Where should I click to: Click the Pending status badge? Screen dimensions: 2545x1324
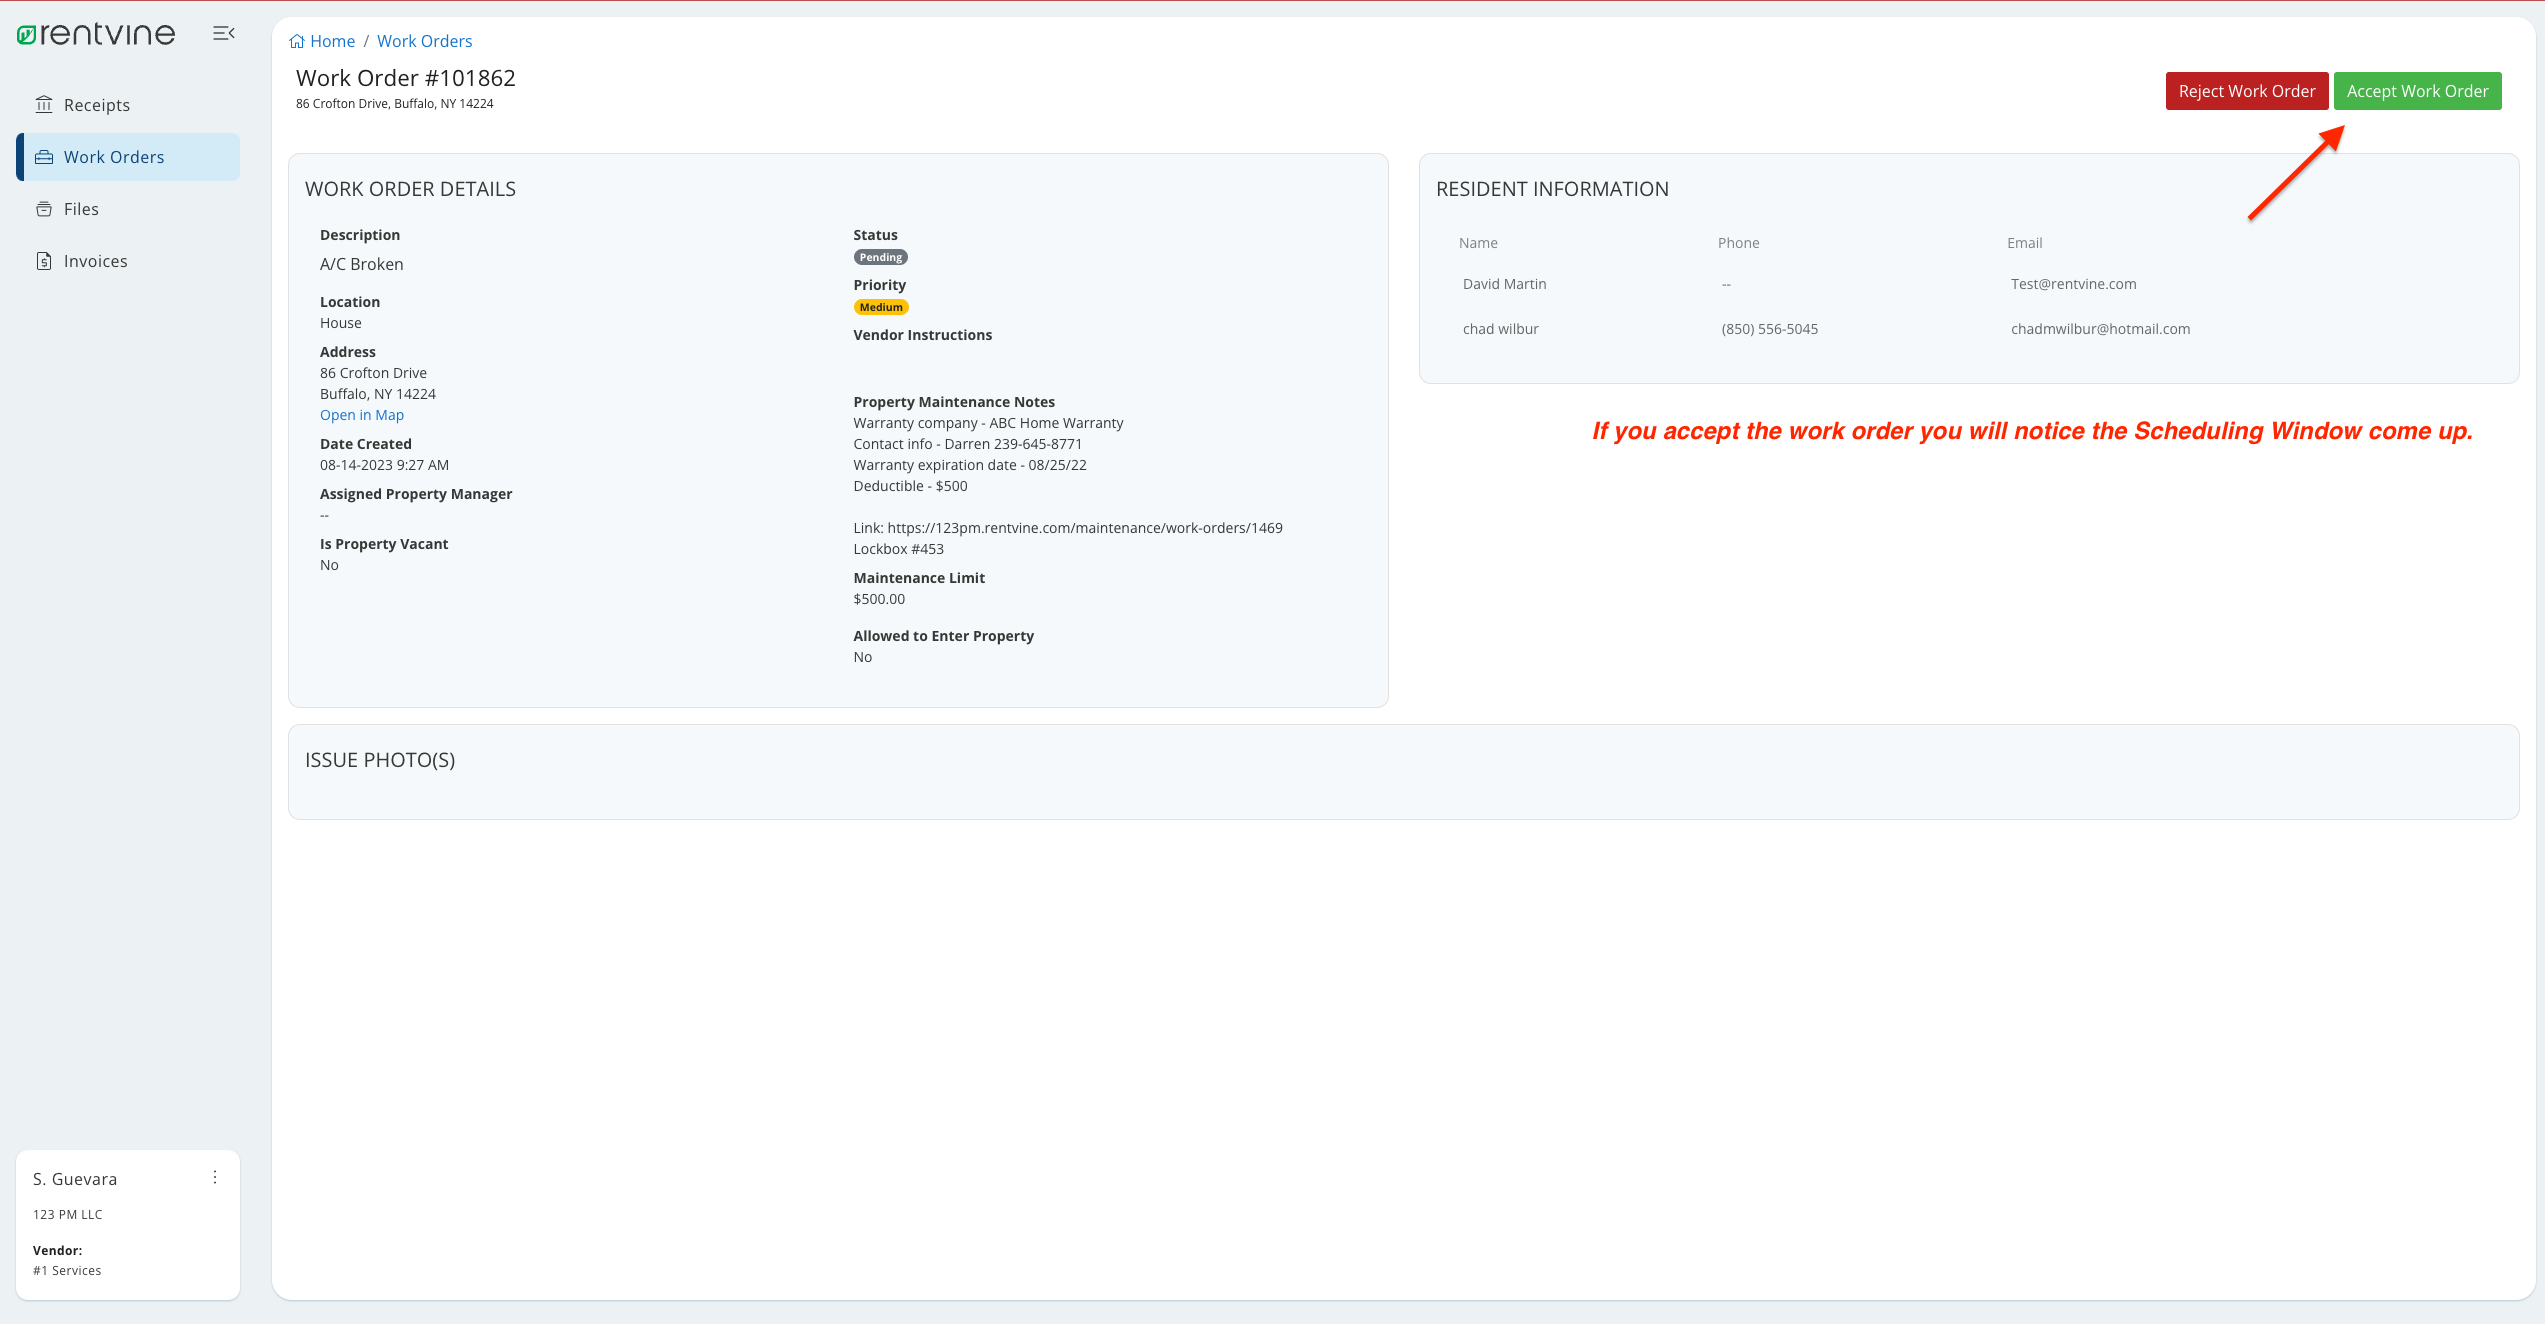click(x=880, y=256)
